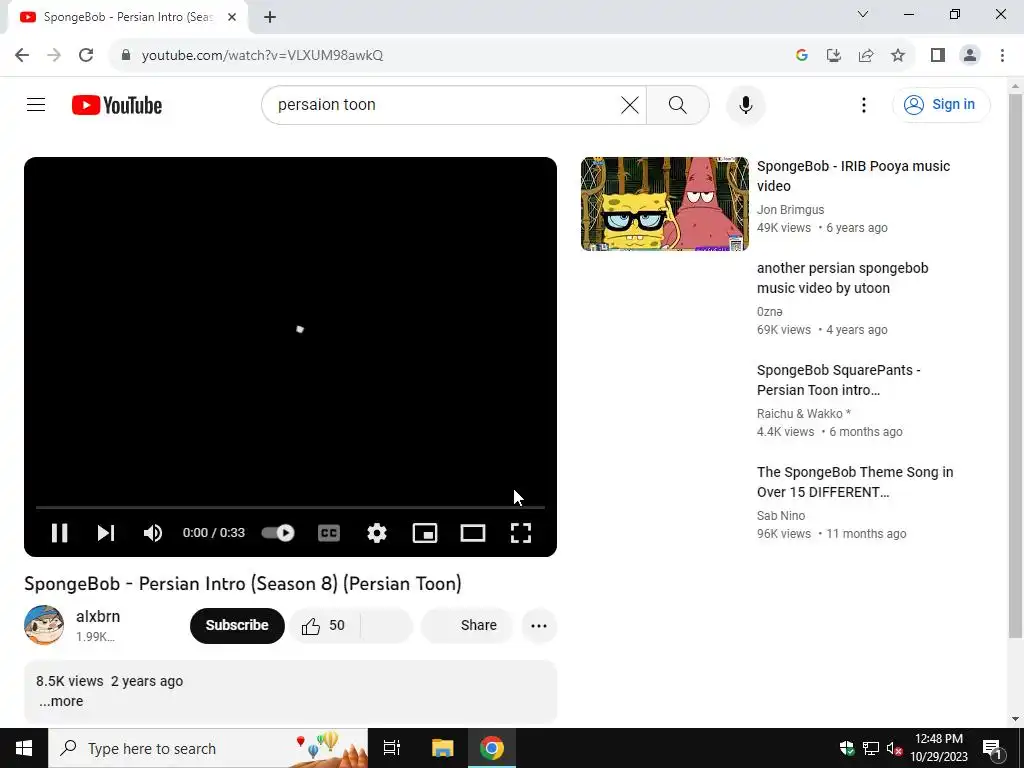
Task: Activate miniplayer mode icon
Action: click(x=424, y=533)
